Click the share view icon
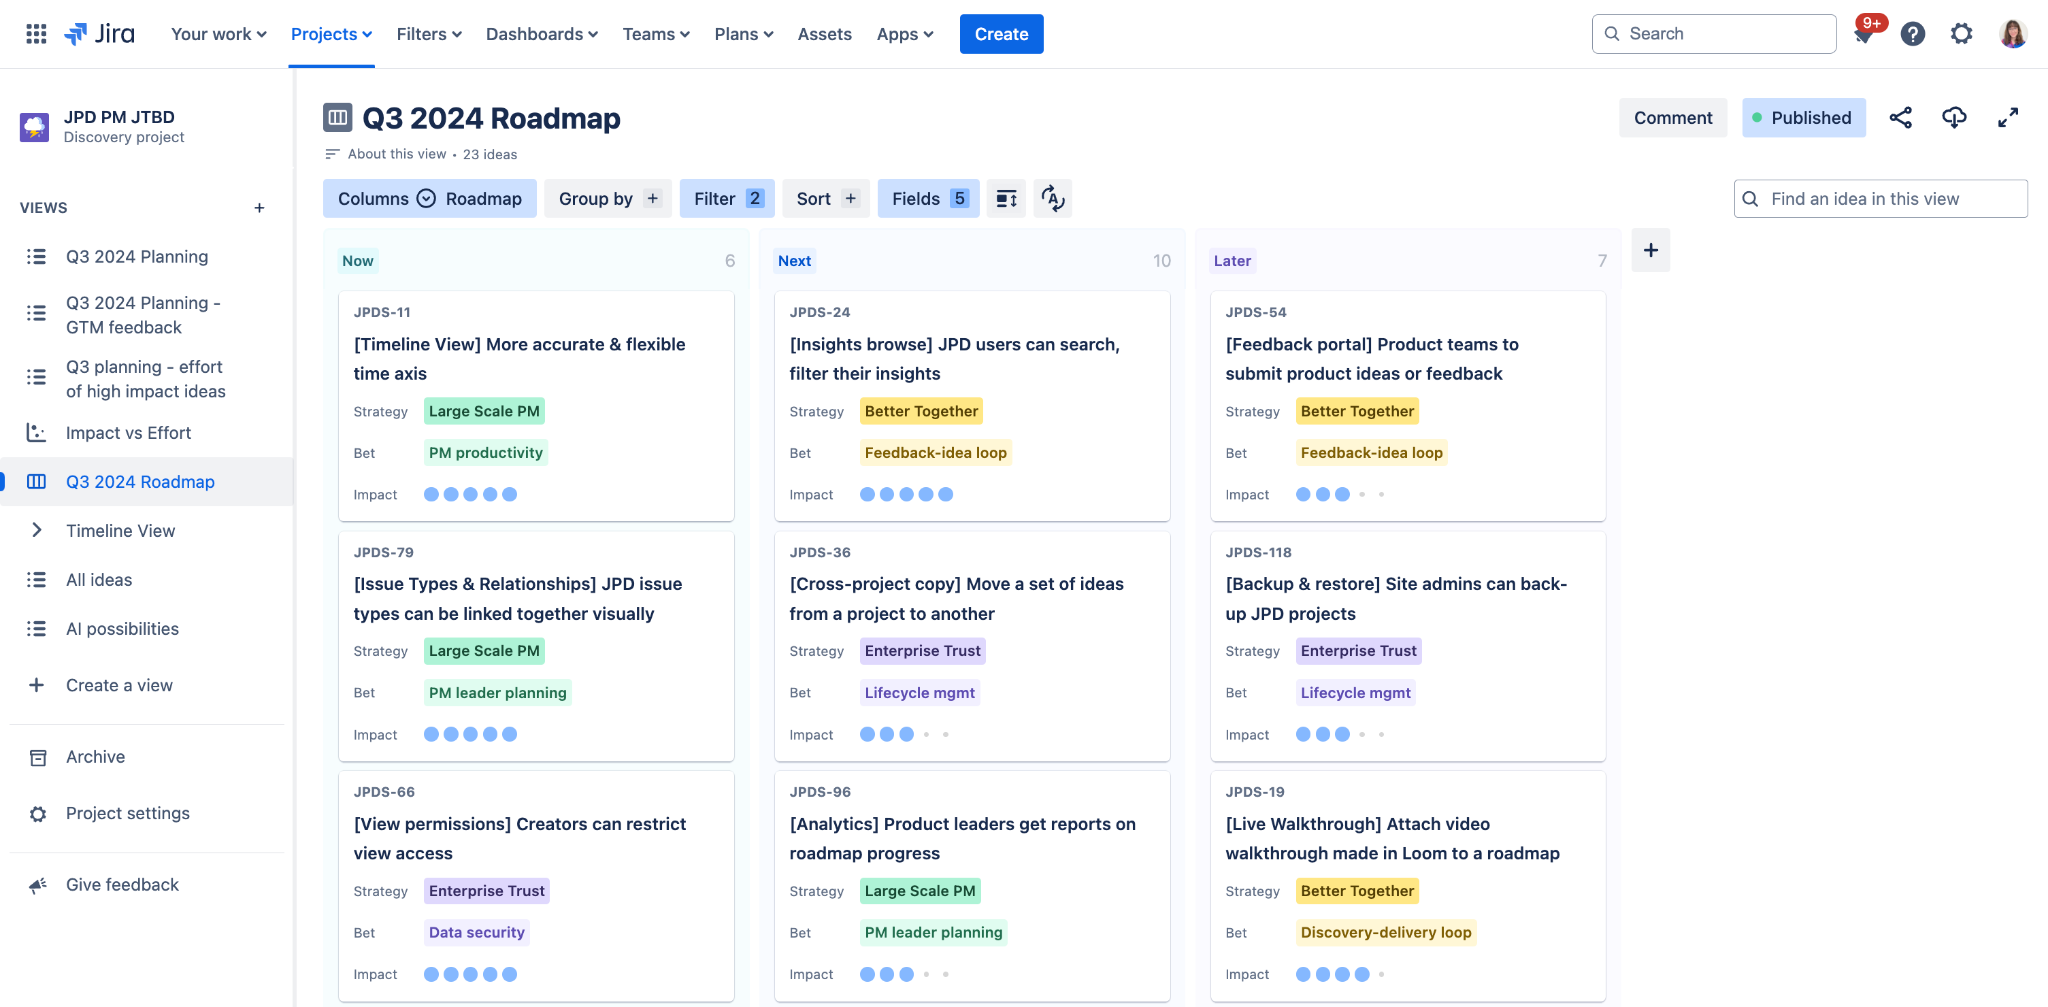Image resolution: width=2048 pixels, height=1007 pixels. point(1900,118)
